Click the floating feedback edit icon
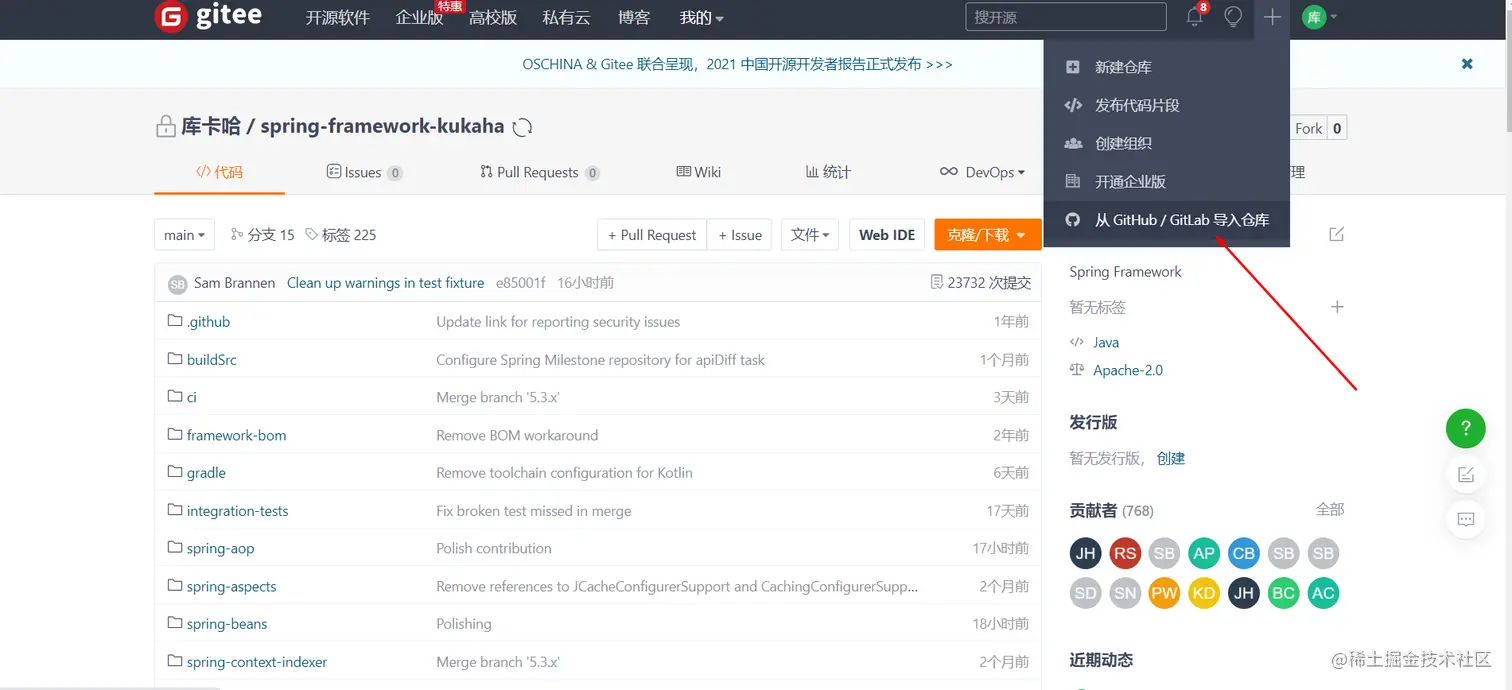 pos(1466,475)
